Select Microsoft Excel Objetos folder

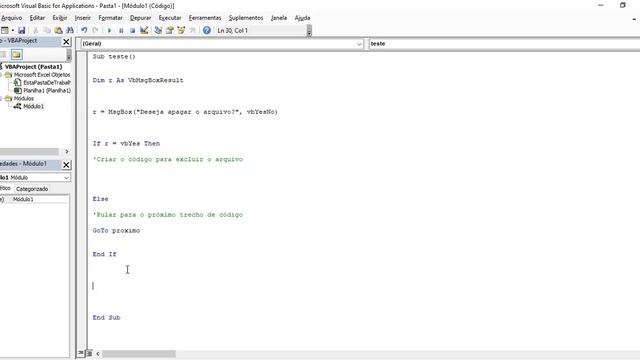tap(42, 75)
